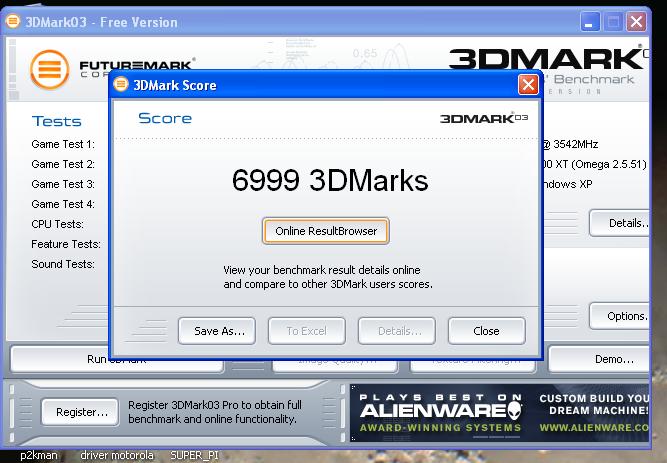This screenshot has width=667, height=463.
Task: Click the 3DMark03 logo in score dialog
Action: coord(484,118)
